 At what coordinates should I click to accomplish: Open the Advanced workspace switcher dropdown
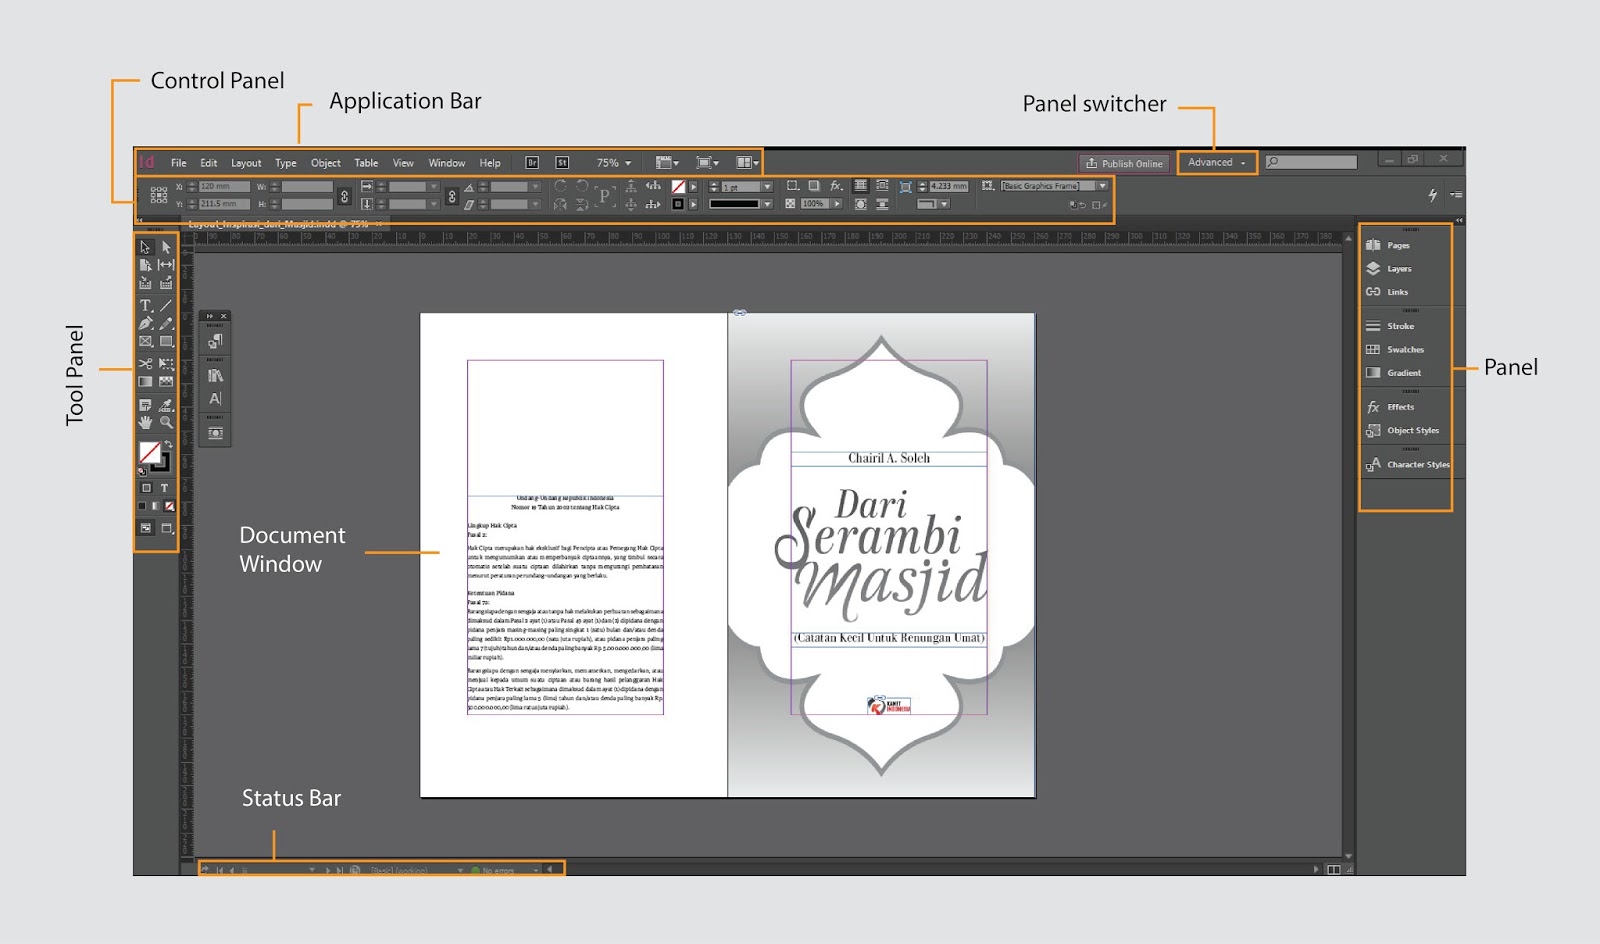coord(1217,163)
